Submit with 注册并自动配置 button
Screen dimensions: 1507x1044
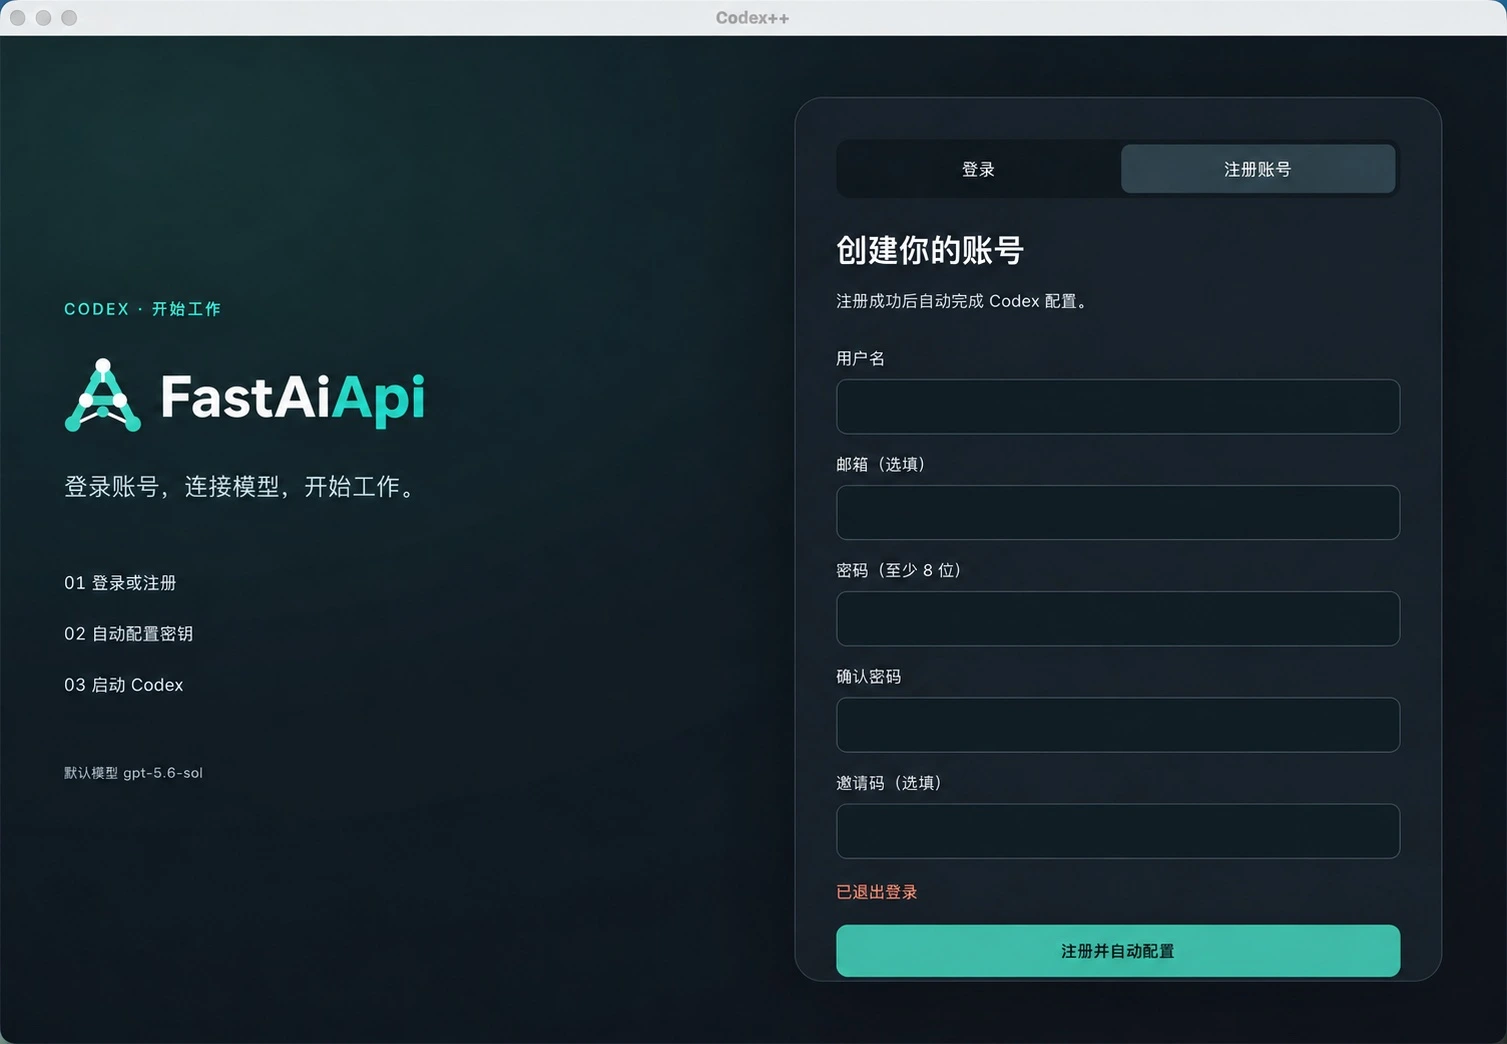1118,950
